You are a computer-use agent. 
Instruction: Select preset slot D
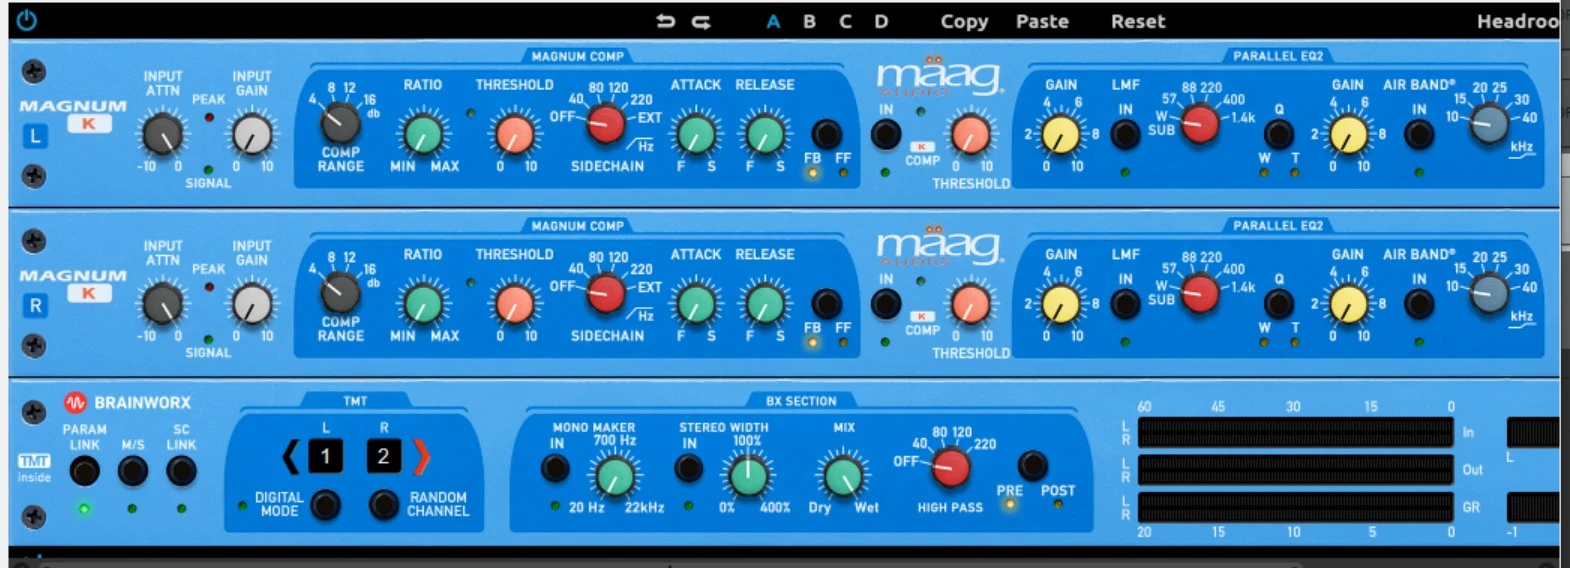881,21
